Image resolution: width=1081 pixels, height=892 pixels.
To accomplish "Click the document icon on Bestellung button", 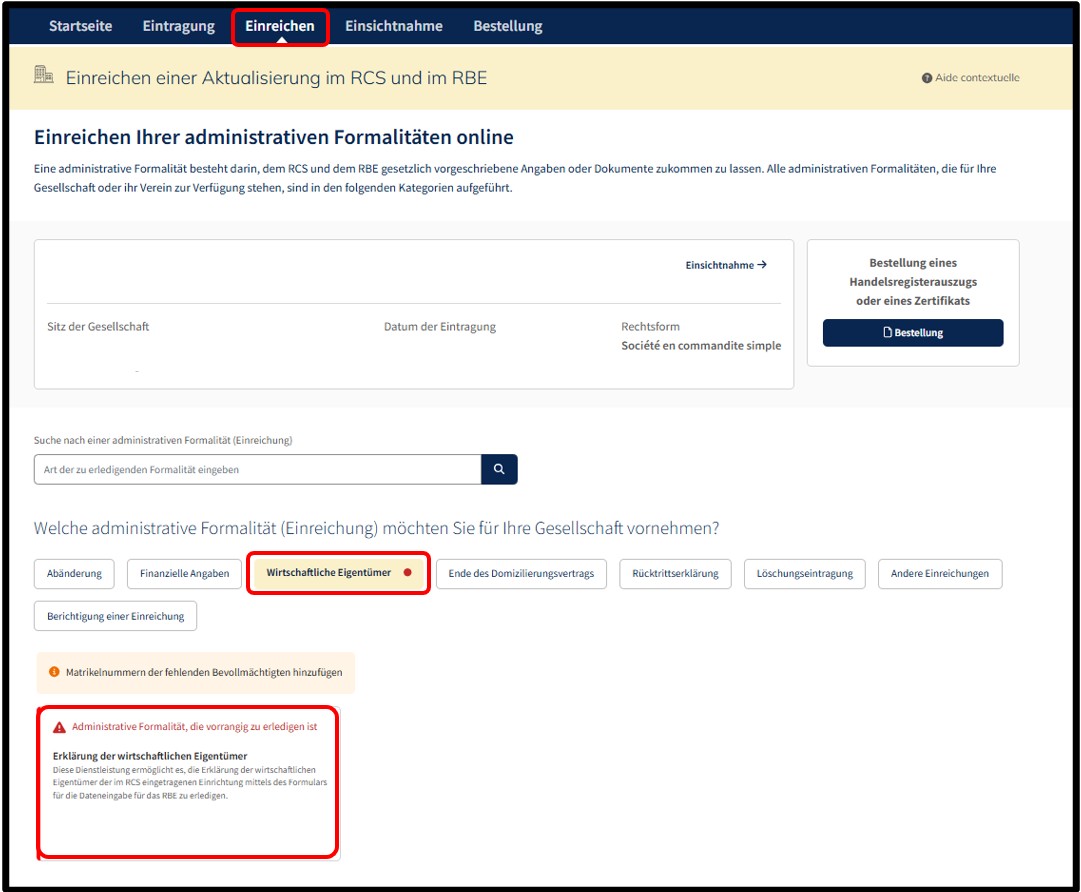I will coord(887,332).
